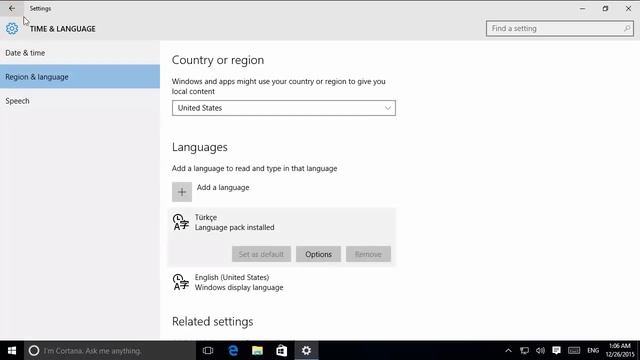Set Türkçe as default language
The width and height of the screenshot is (640, 360).
click(261, 254)
